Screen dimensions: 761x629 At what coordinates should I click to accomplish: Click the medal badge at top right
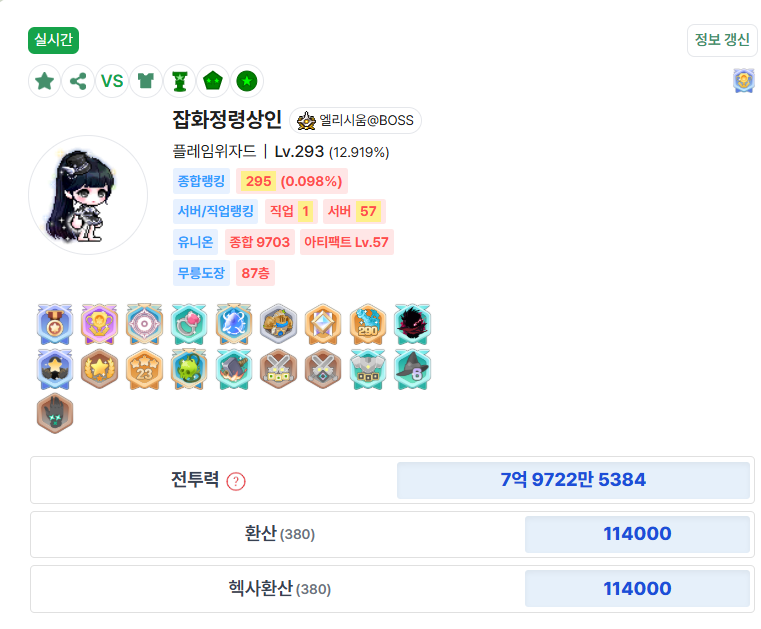(744, 81)
